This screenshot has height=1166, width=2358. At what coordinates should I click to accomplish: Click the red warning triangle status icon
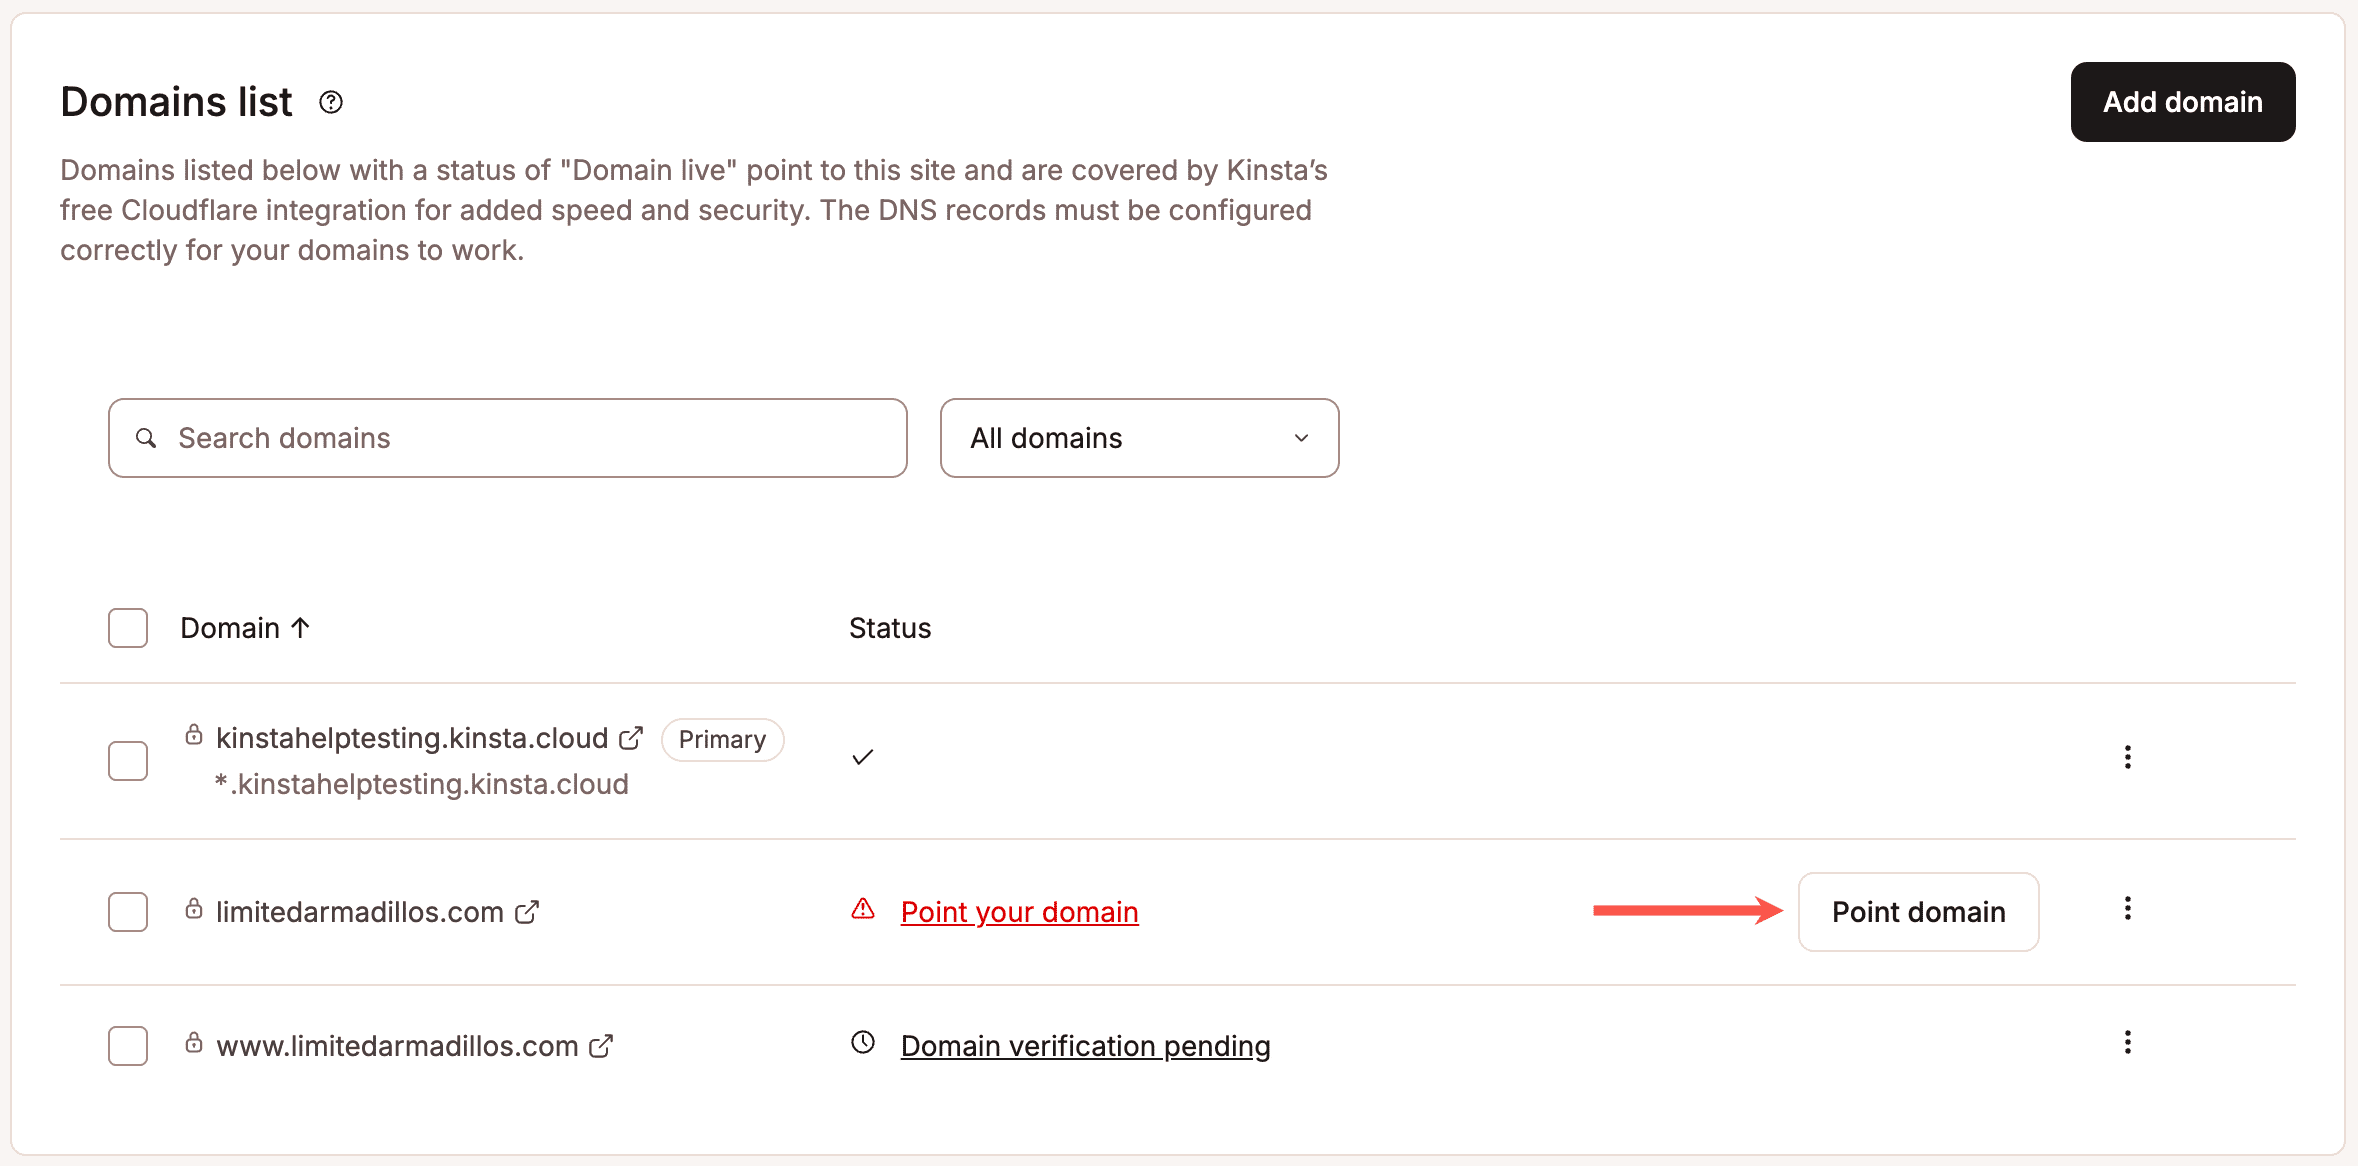click(x=863, y=909)
